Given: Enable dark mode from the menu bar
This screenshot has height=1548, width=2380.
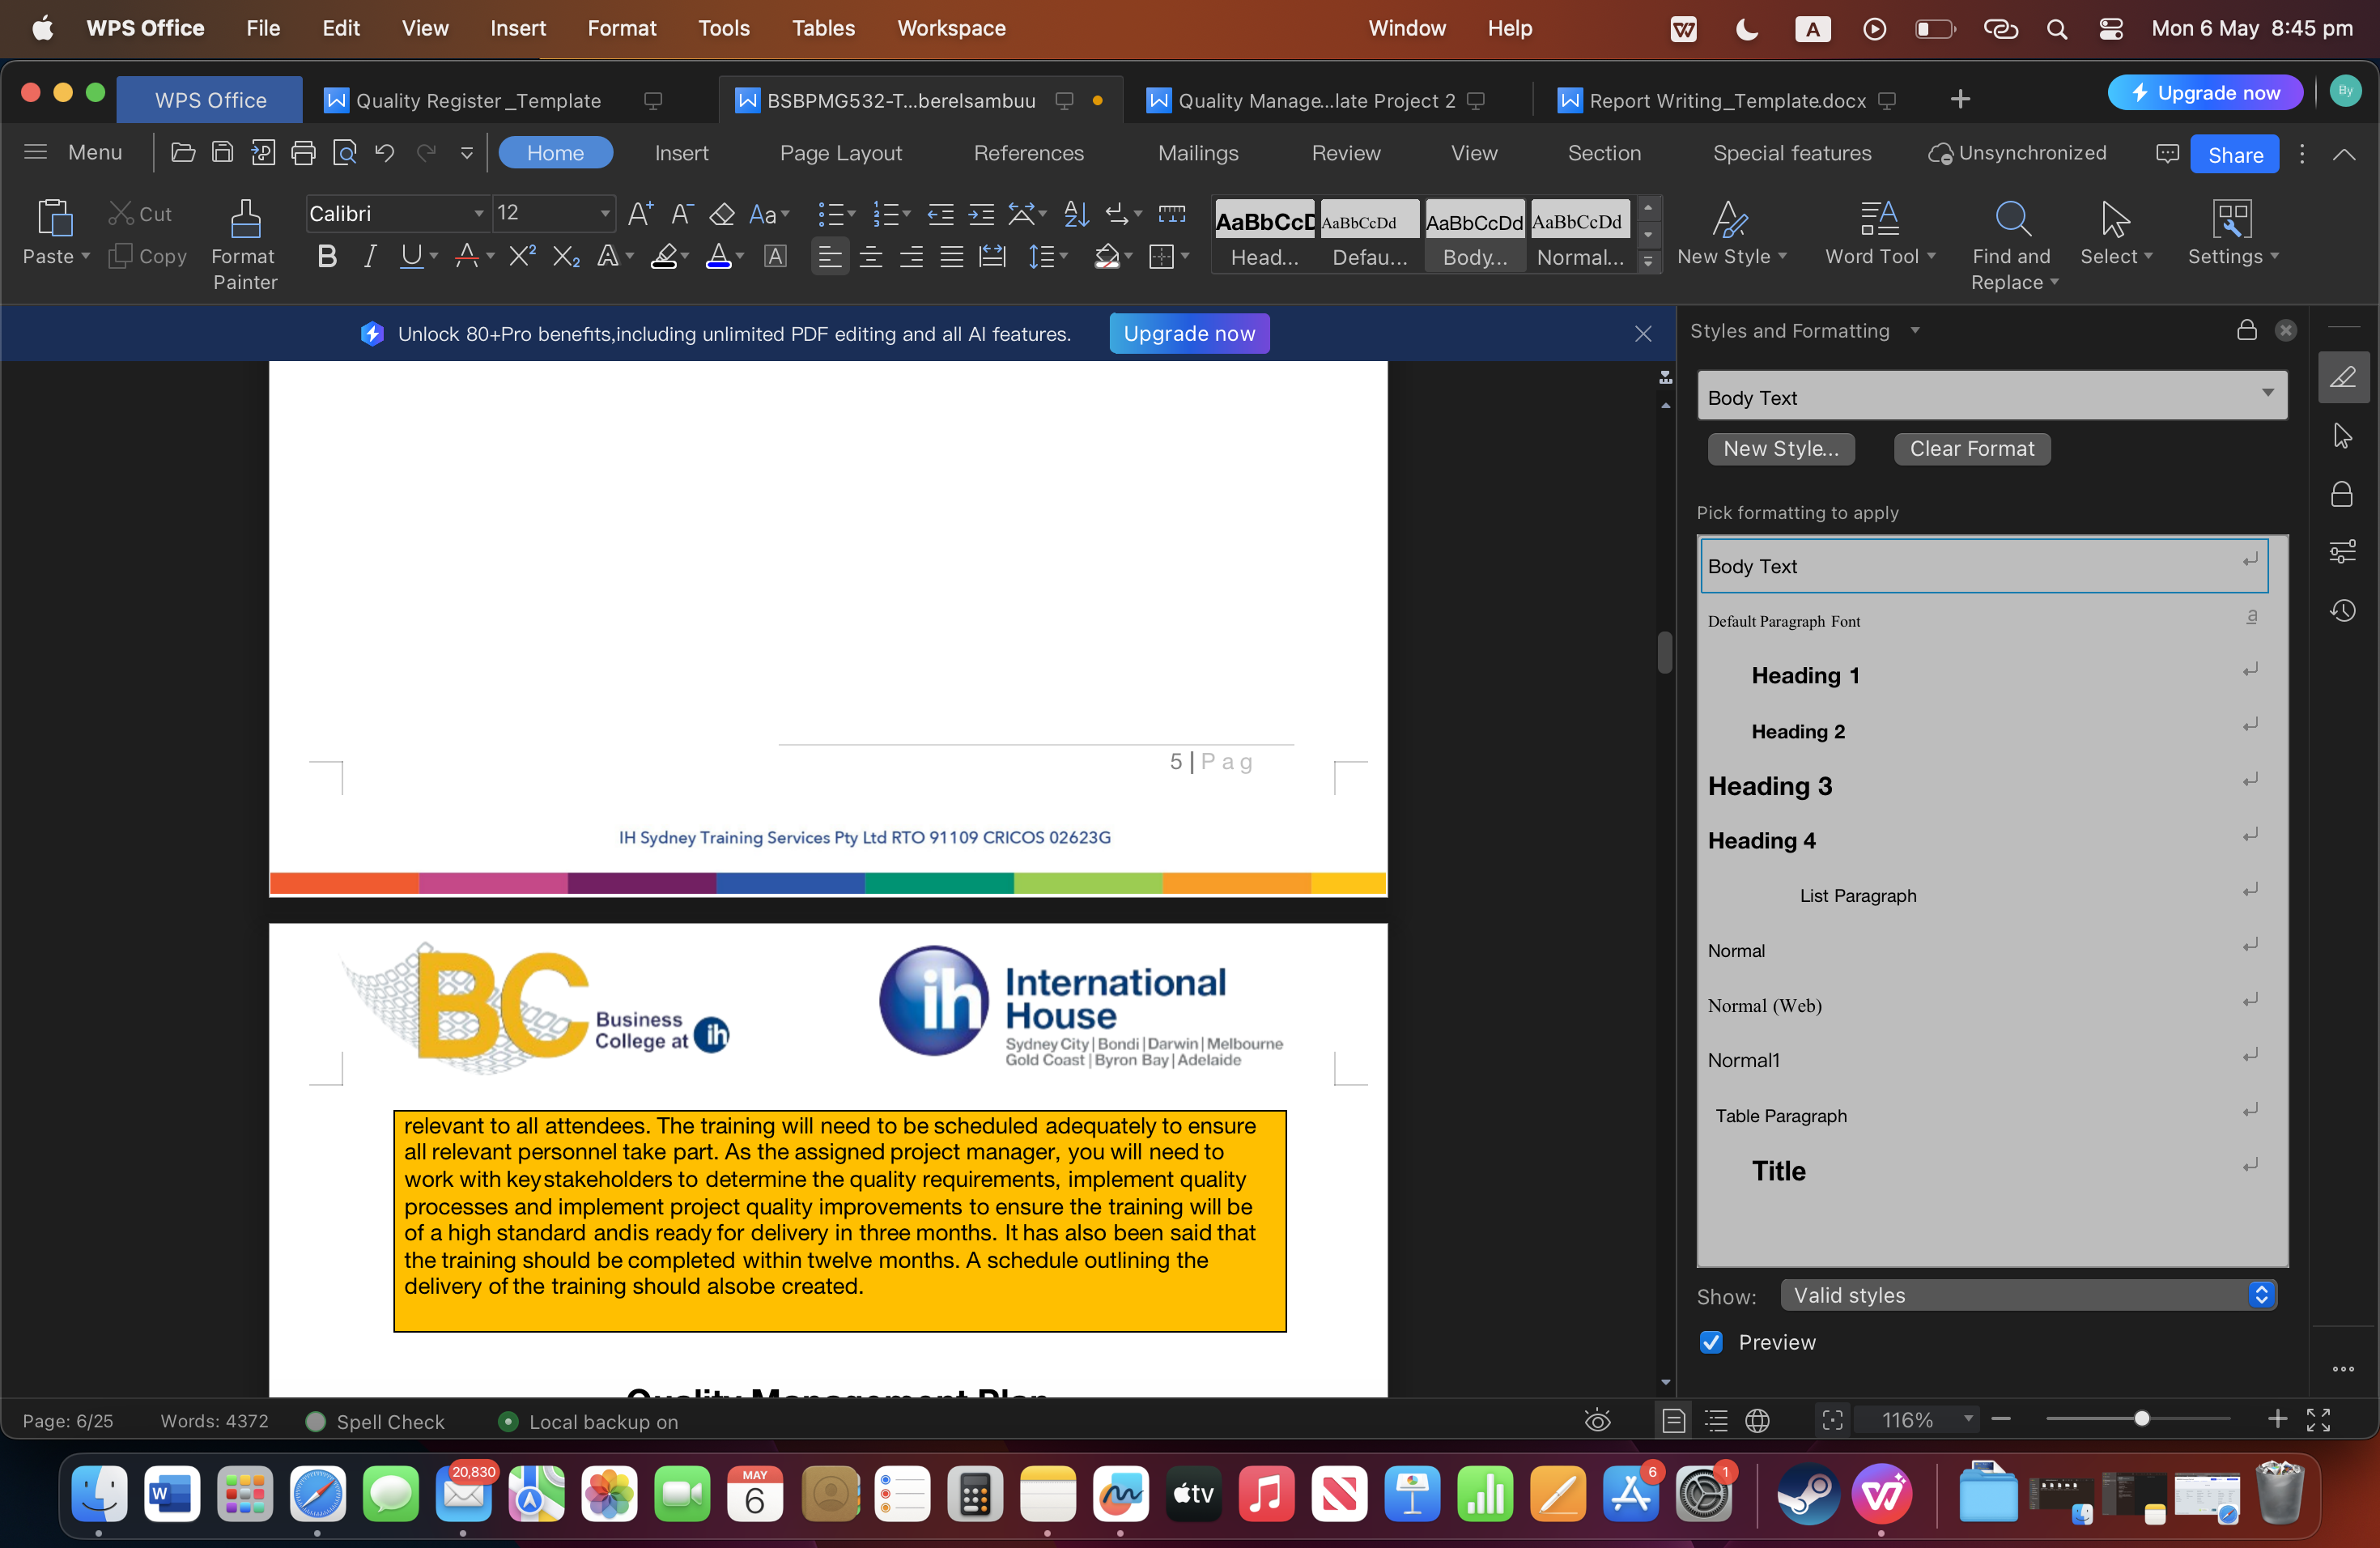Looking at the screenshot, I should 1745,28.
